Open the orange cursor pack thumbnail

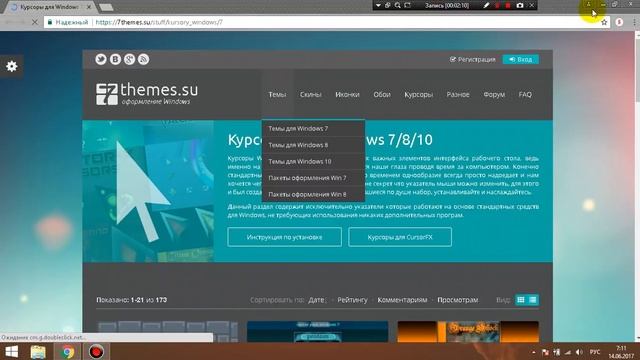coord(468,331)
